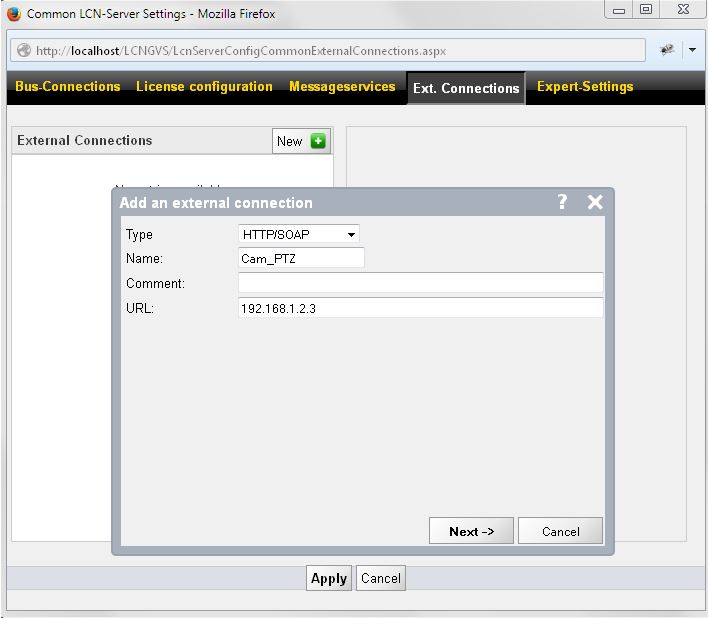
Task: Click the Firefox logo in title bar
Action: tap(14, 14)
